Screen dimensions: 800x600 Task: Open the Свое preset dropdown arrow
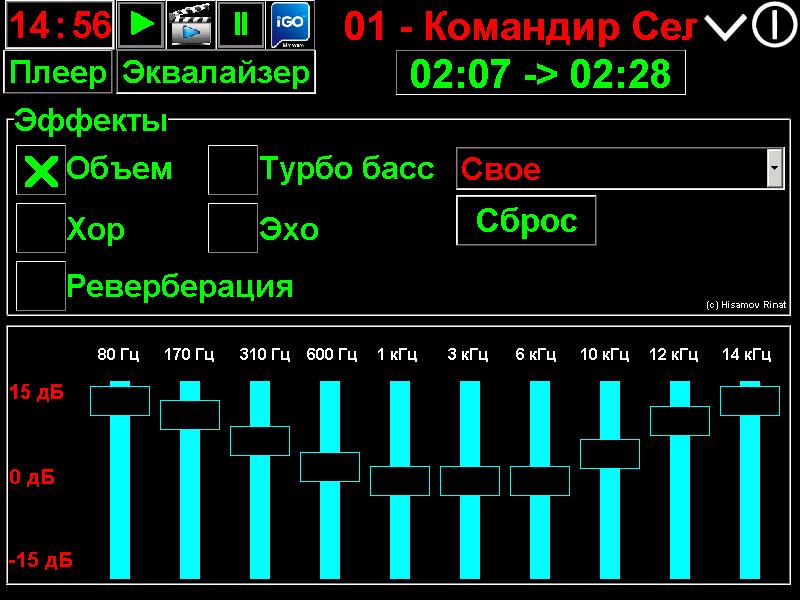tap(774, 168)
